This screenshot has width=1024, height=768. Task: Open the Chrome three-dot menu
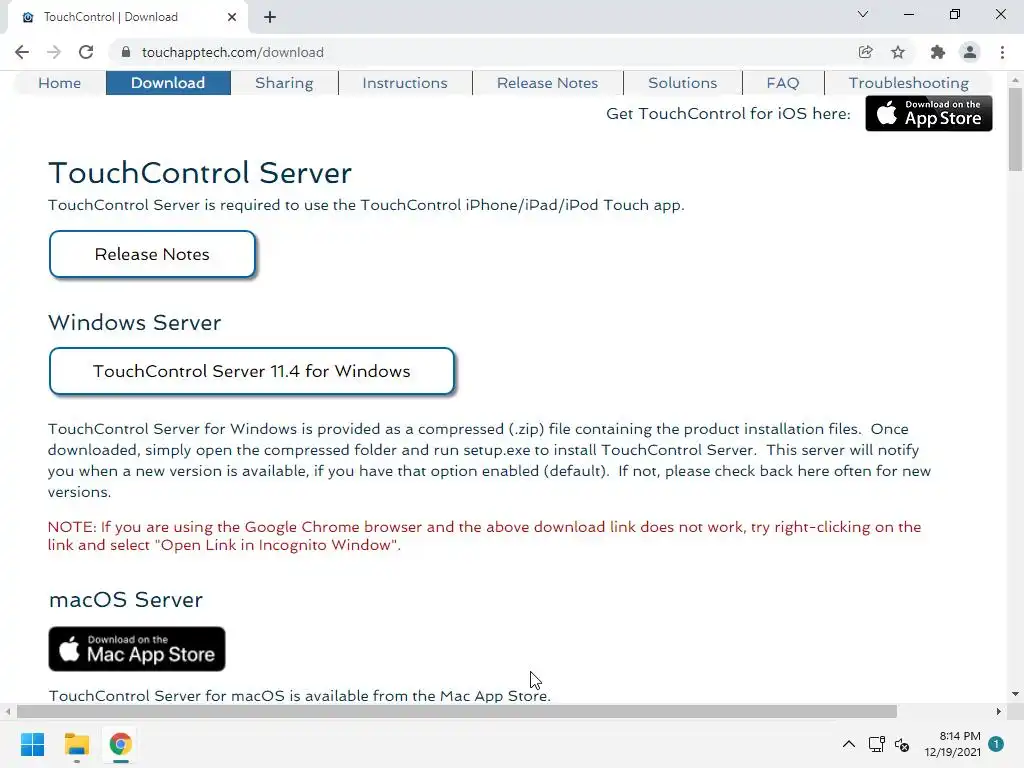tap(1002, 52)
